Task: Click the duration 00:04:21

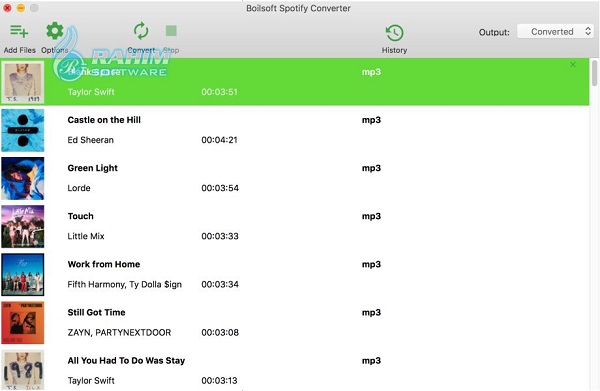Action: click(220, 140)
